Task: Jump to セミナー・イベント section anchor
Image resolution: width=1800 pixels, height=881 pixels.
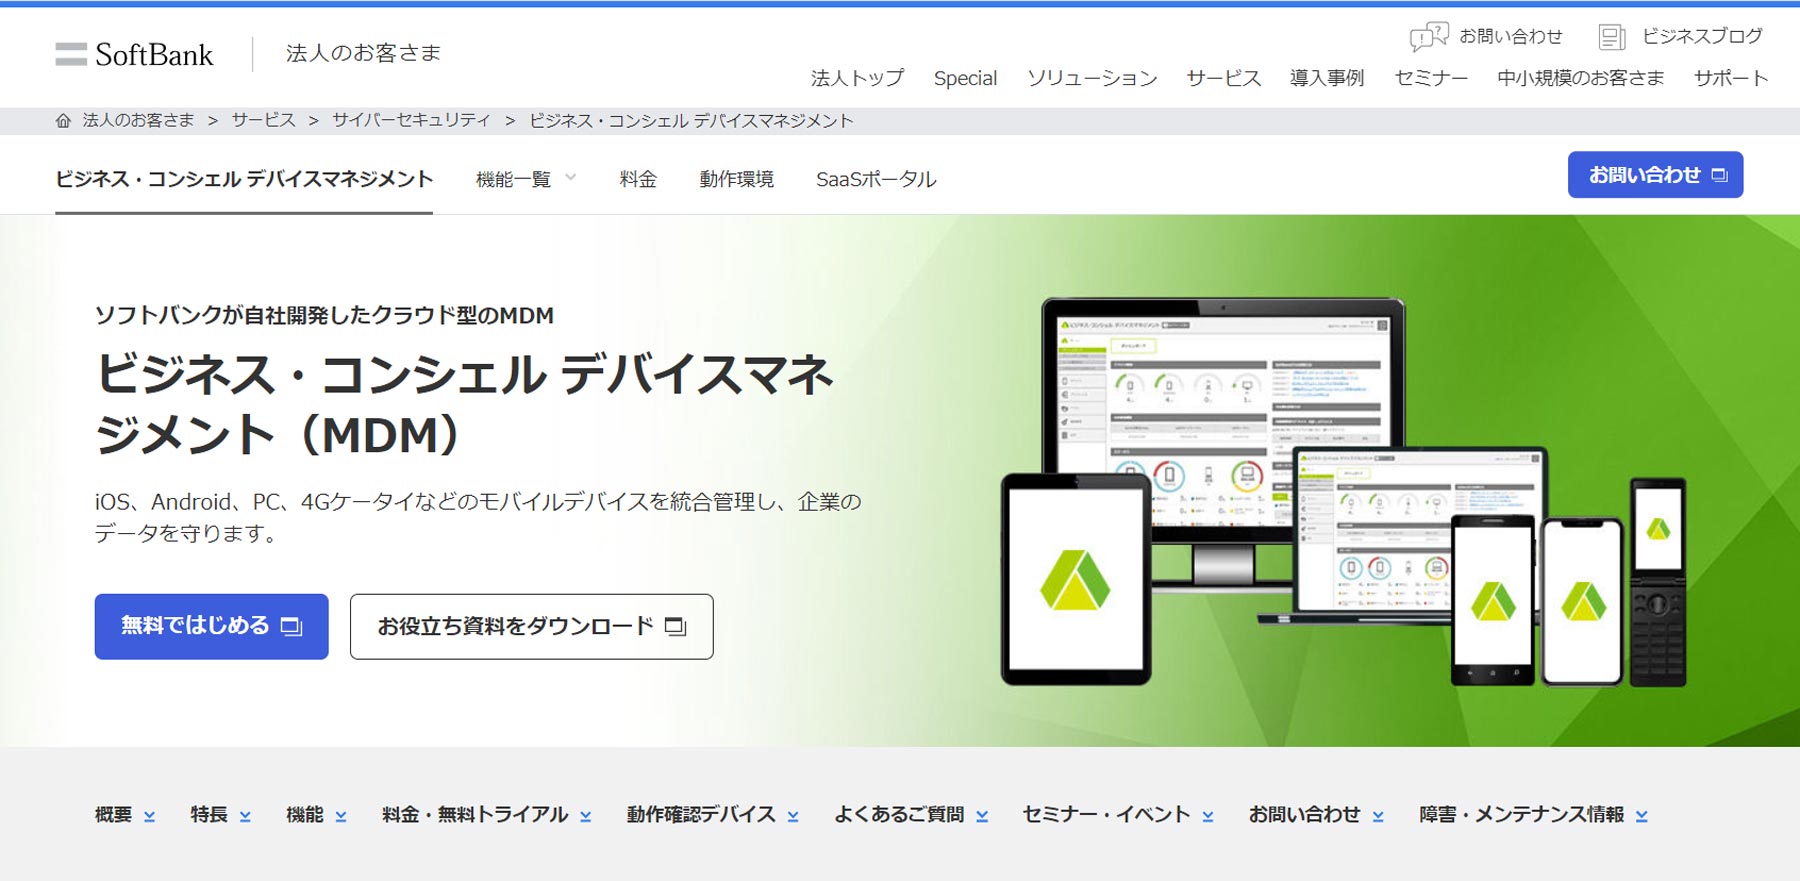Action: pyautogui.click(x=1118, y=815)
